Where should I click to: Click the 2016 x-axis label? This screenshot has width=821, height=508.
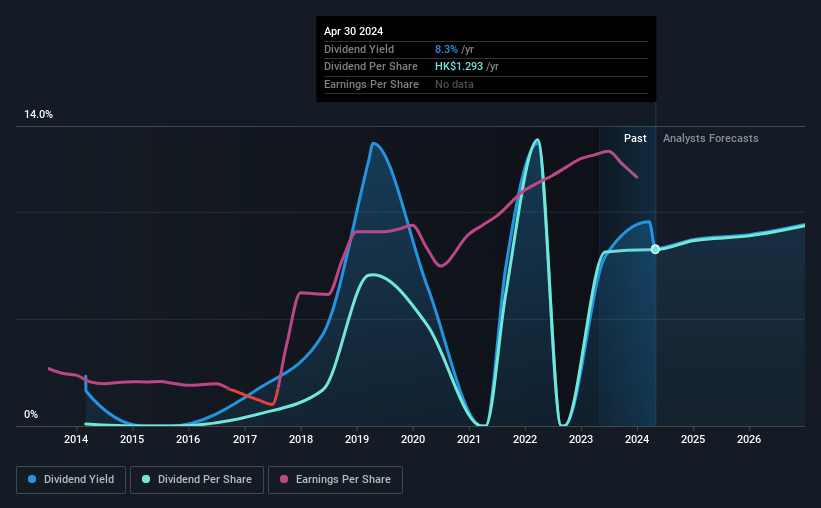[x=188, y=439]
